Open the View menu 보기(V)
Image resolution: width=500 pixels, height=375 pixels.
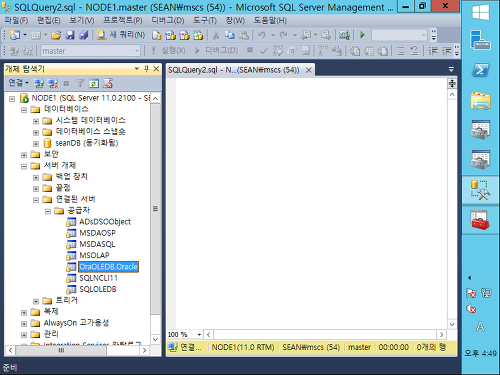pyautogui.click(x=82, y=21)
